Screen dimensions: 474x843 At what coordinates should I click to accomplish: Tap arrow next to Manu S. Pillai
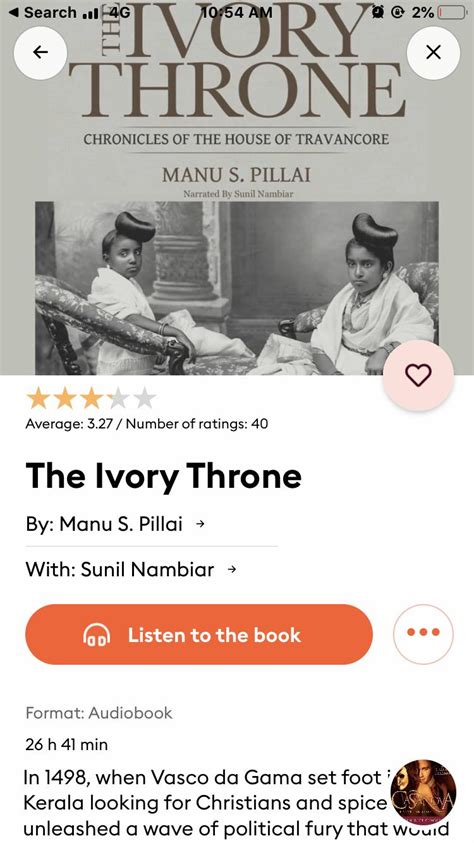[x=200, y=524]
